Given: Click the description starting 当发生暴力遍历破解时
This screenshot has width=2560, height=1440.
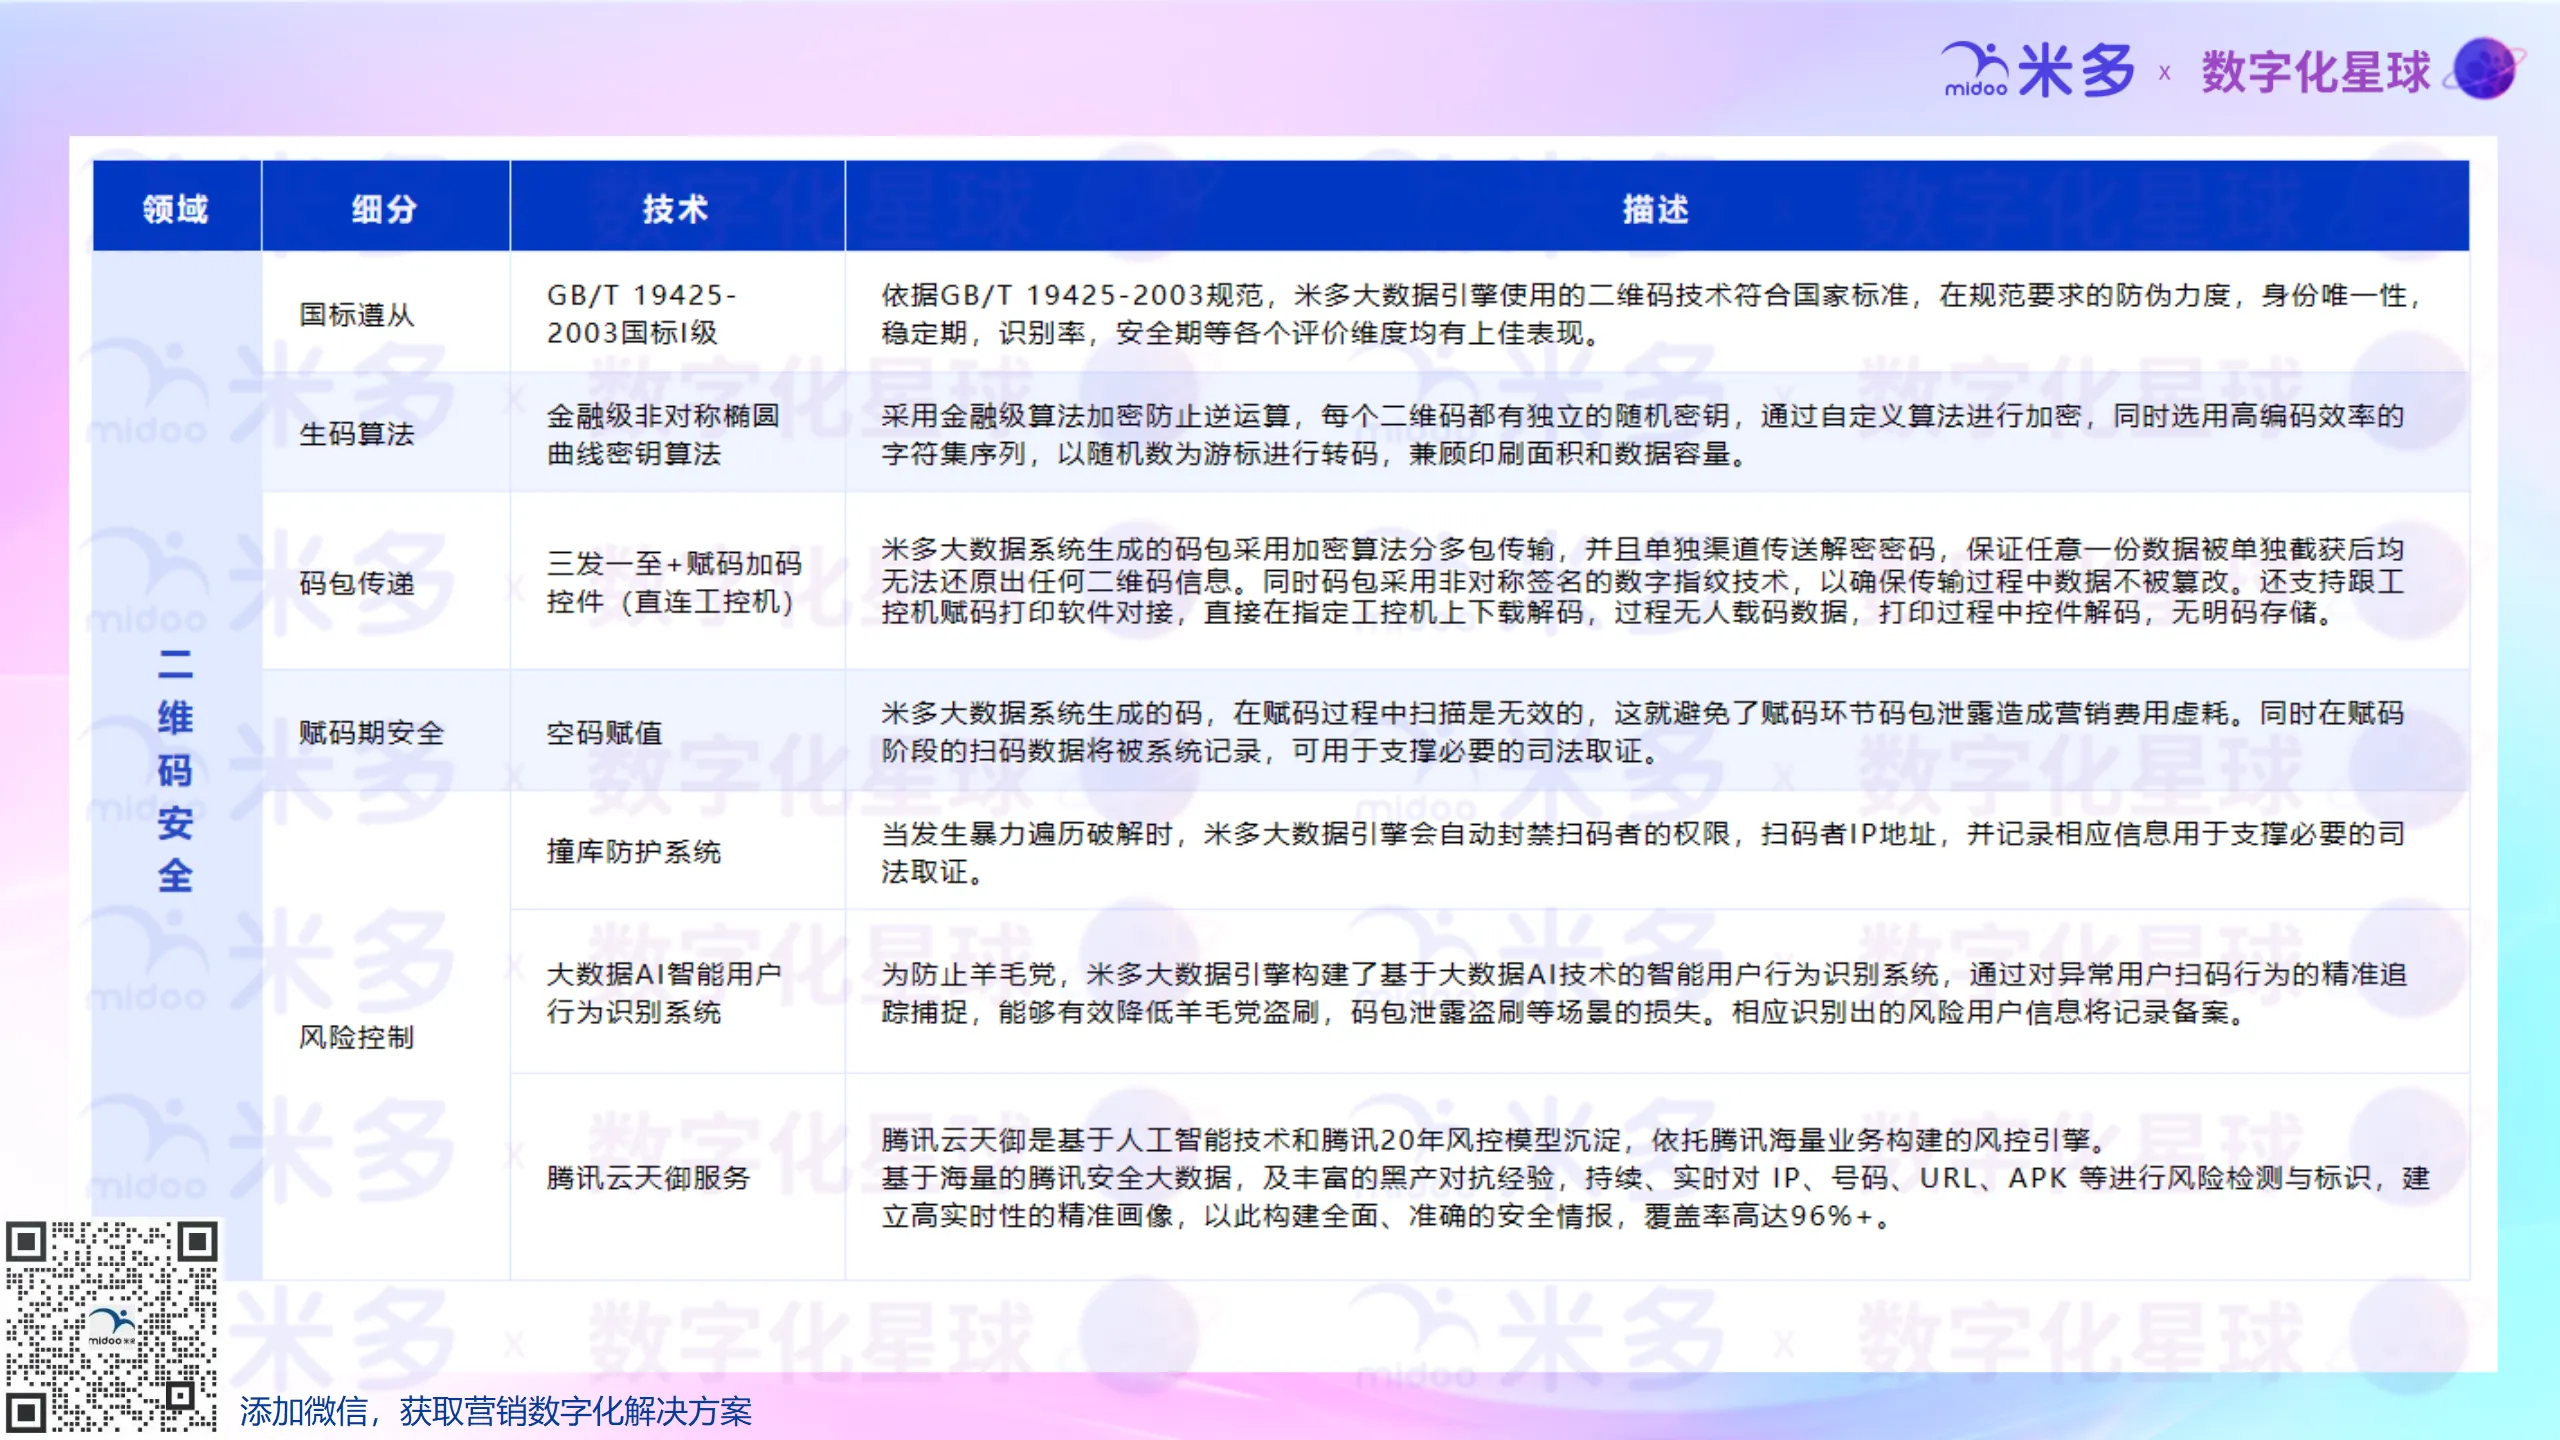Looking at the screenshot, I should point(1657,852).
